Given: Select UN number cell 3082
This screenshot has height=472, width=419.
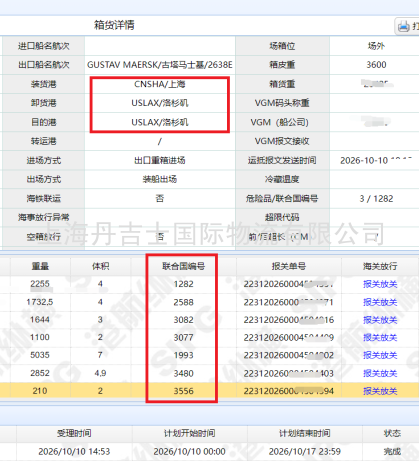Looking at the screenshot, I should point(183,320).
